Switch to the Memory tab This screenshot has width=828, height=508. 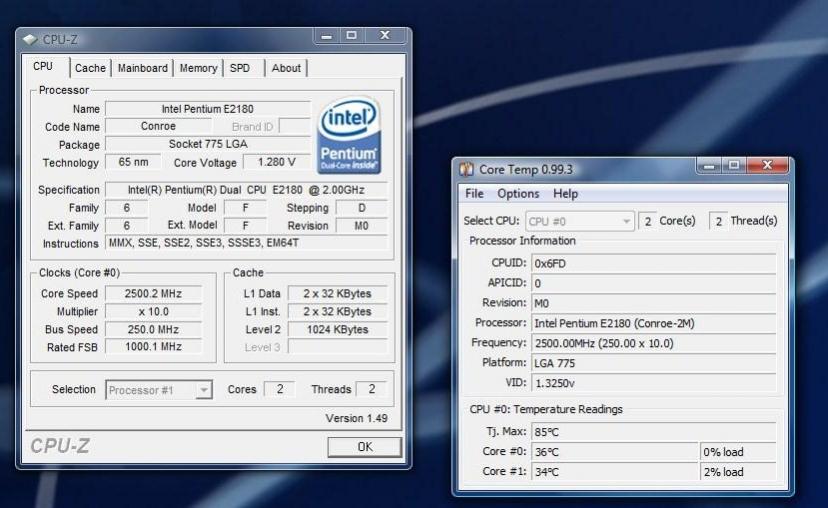pos(198,68)
